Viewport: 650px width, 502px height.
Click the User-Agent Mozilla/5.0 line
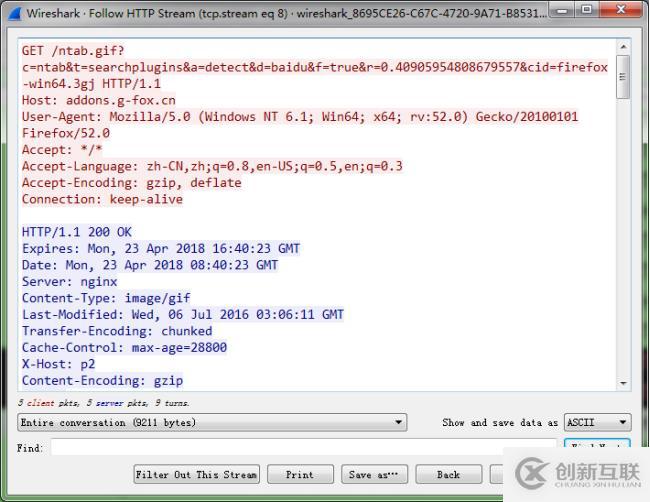click(x=300, y=117)
